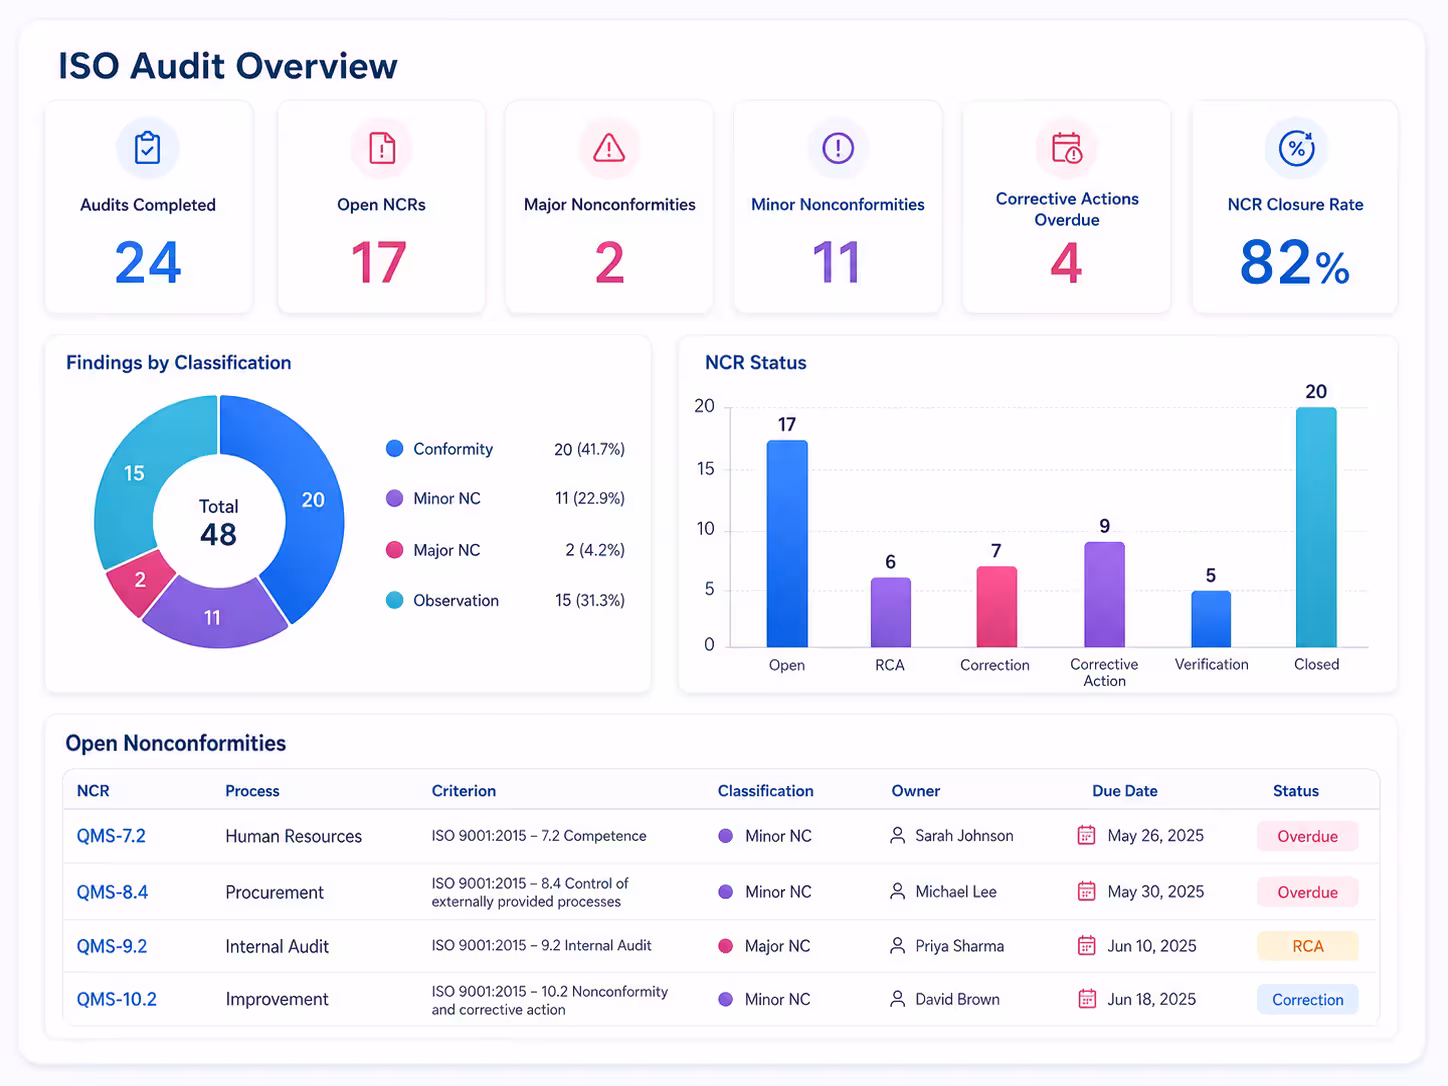Open the QMS-7.2 NCR link
Screen dimensions: 1448x1086
pos(111,836)
